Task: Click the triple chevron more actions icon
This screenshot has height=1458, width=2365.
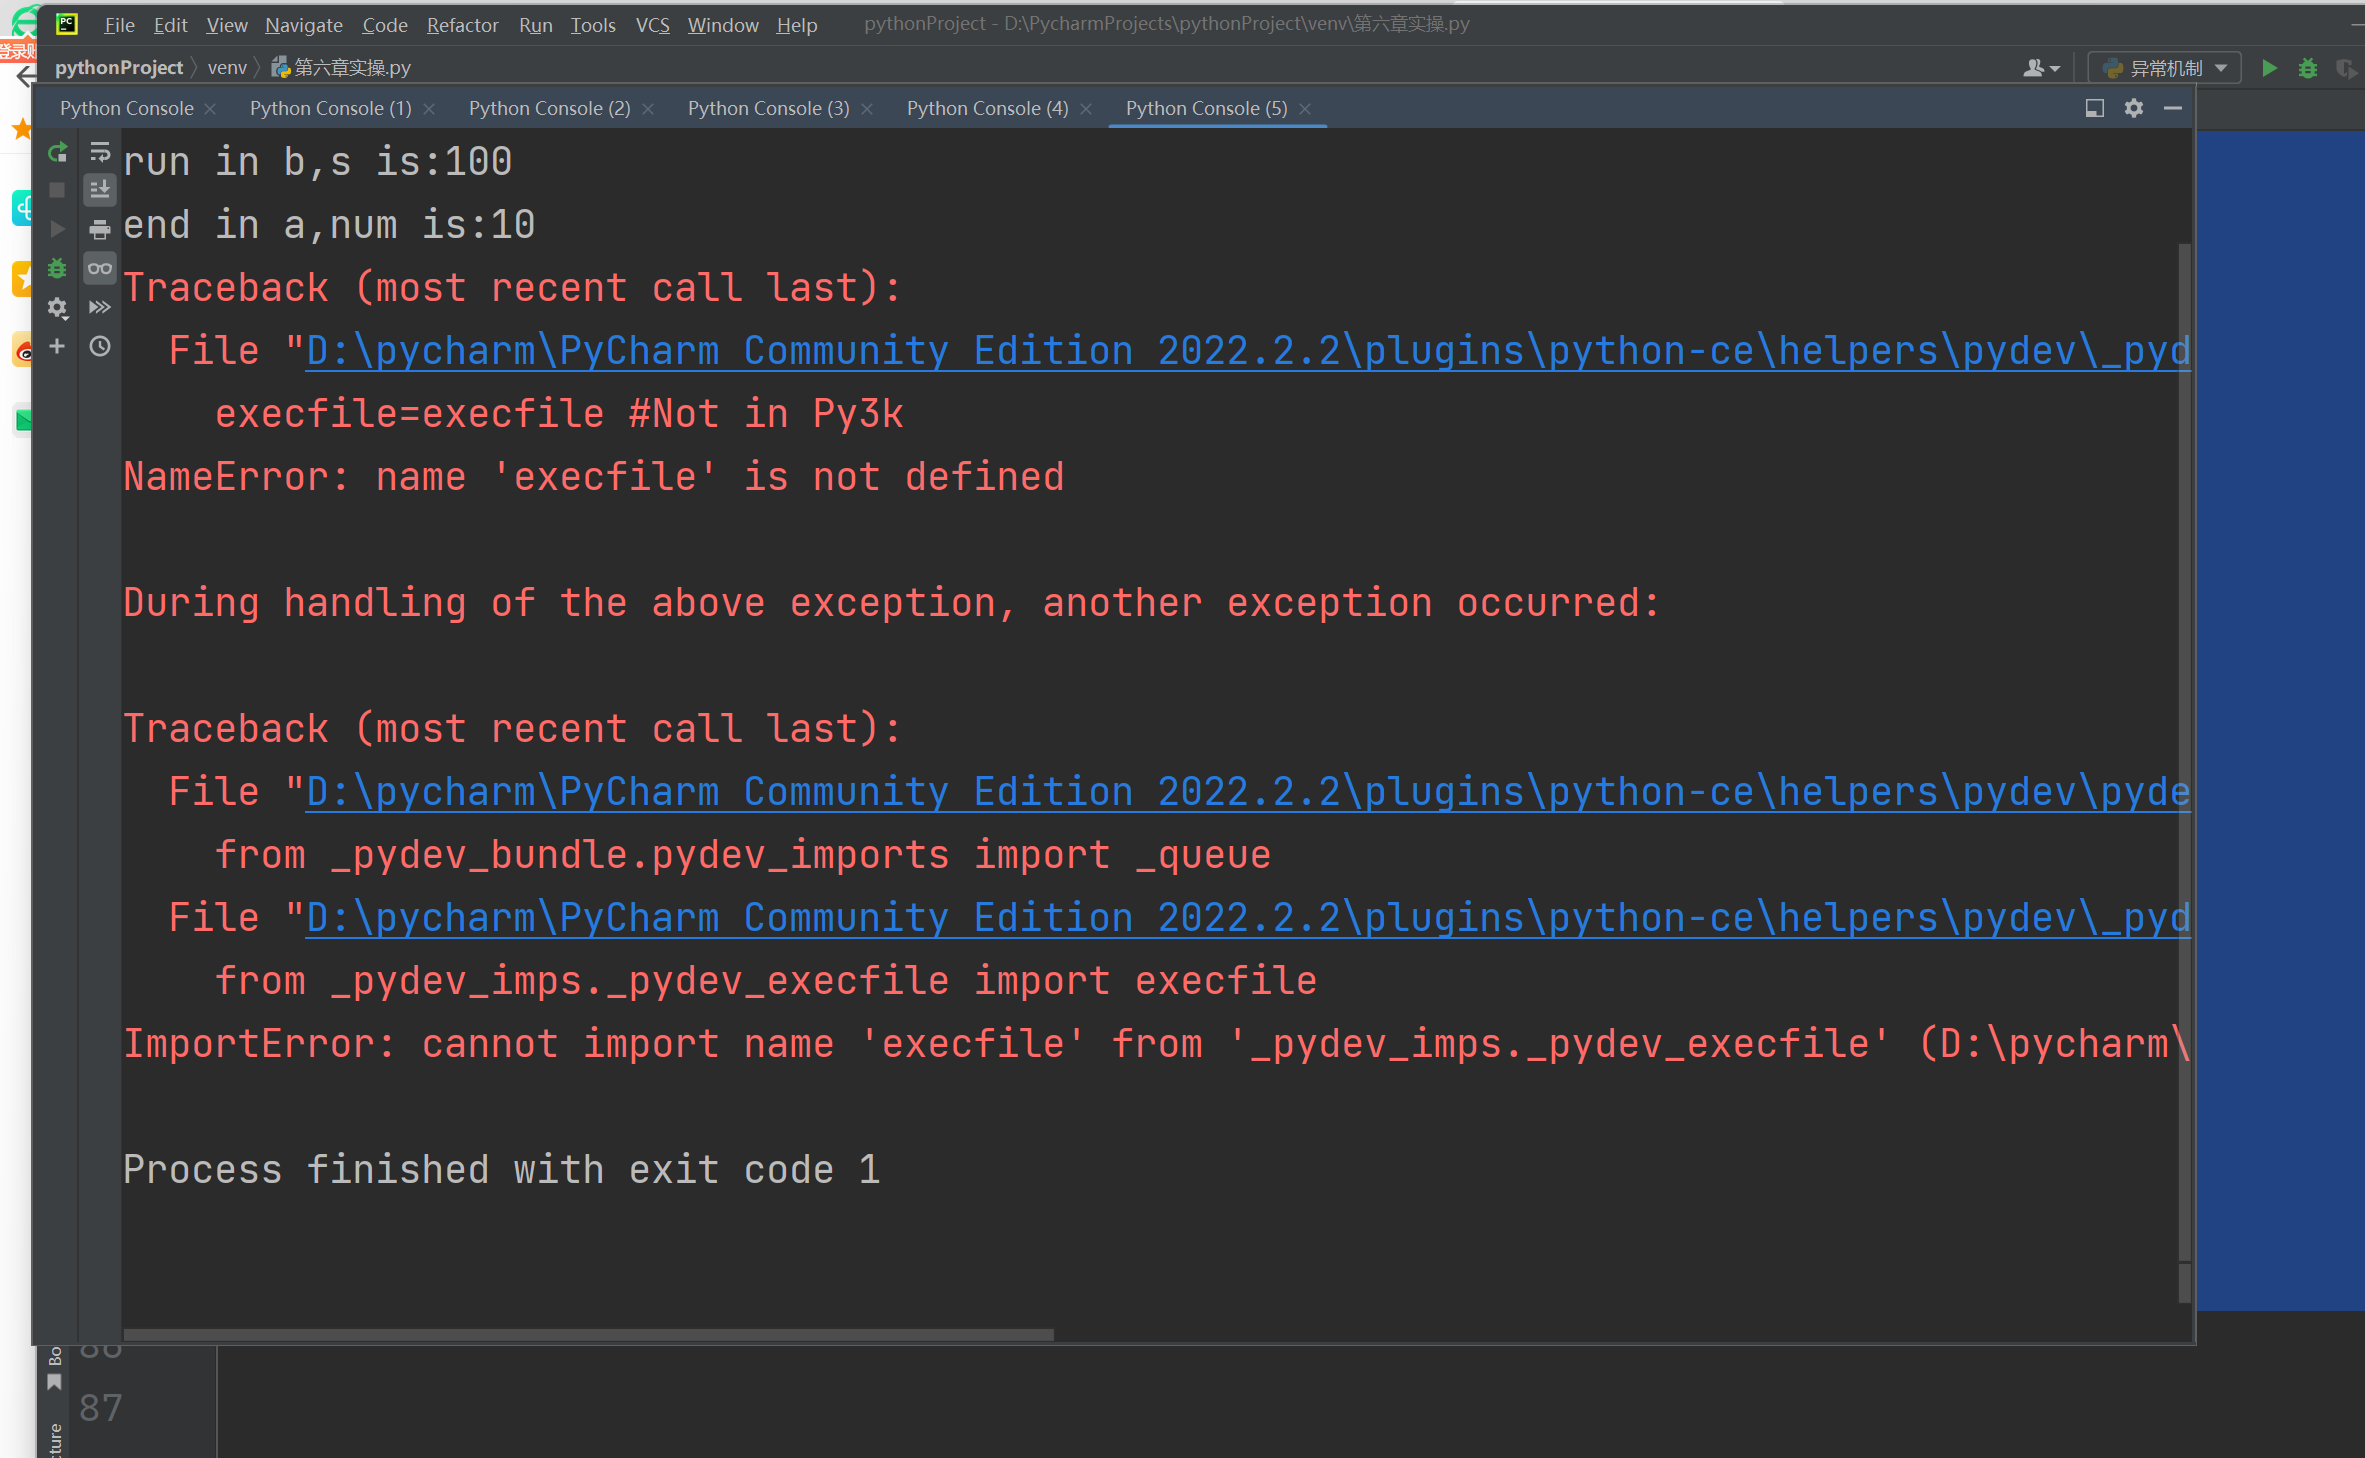Action: (x=100, y=307)
